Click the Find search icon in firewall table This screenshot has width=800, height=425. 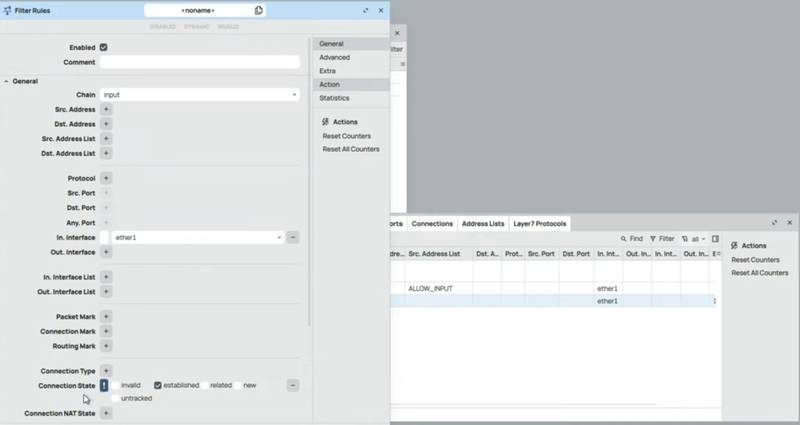pyautogui.click(x=623, y=239)
